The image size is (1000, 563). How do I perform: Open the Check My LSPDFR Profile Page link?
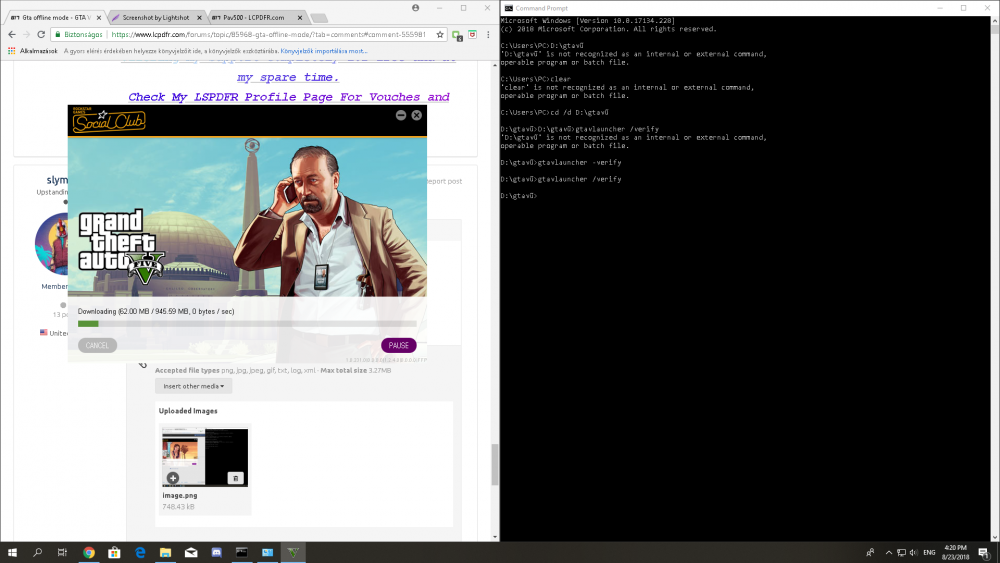point(289,97)
